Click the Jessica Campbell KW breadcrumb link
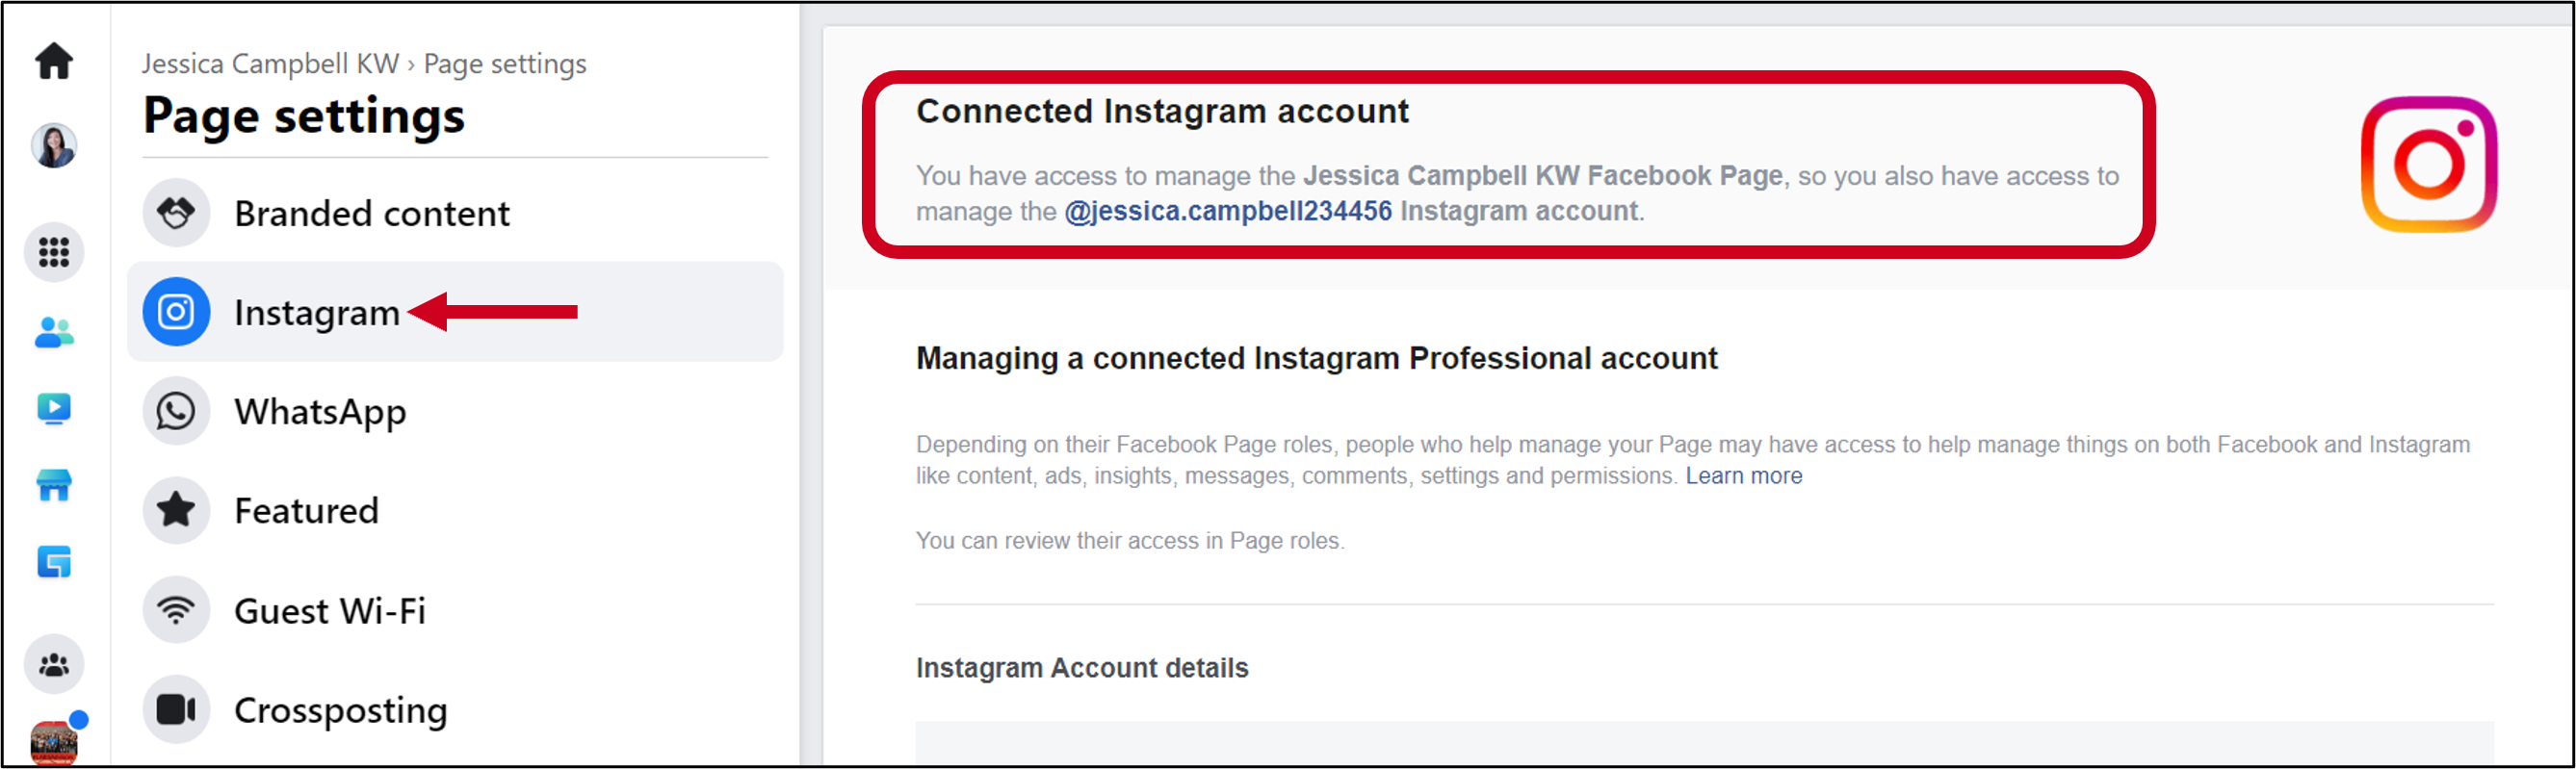 (270, 64)
